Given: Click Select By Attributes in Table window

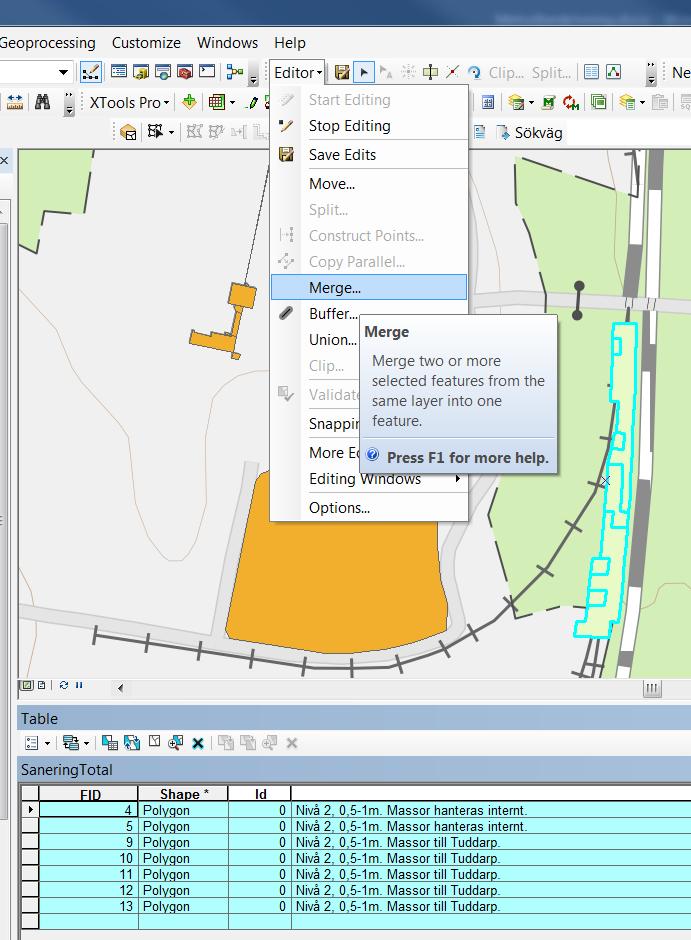Looking at the screenshot, I should (110, 743).
